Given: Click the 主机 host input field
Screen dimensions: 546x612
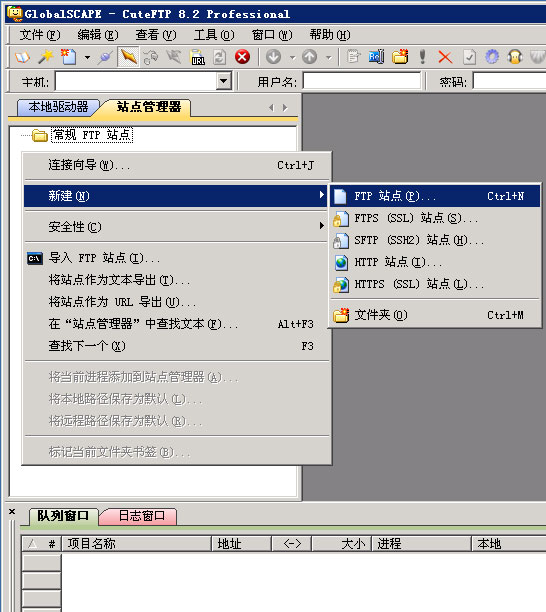Looking at the screenshot, I should 137,81.
